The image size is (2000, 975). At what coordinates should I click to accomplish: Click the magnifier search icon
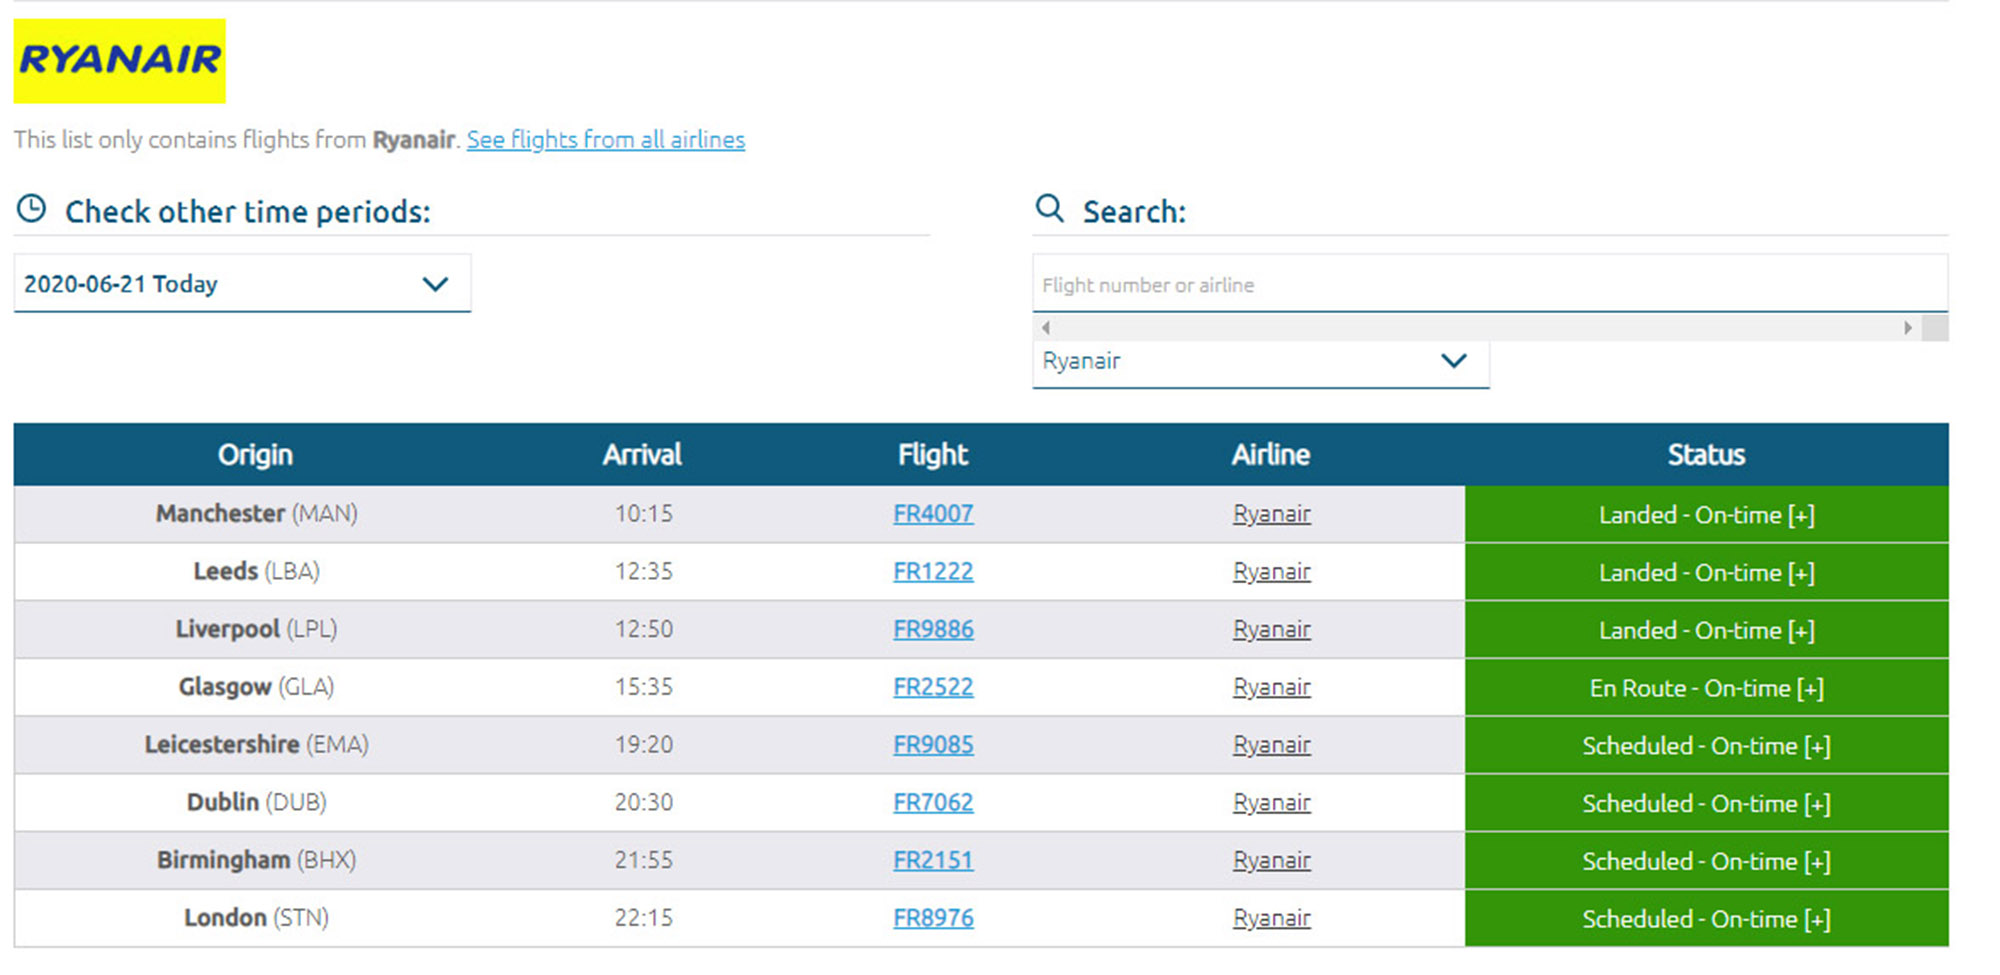(1049, 208)
